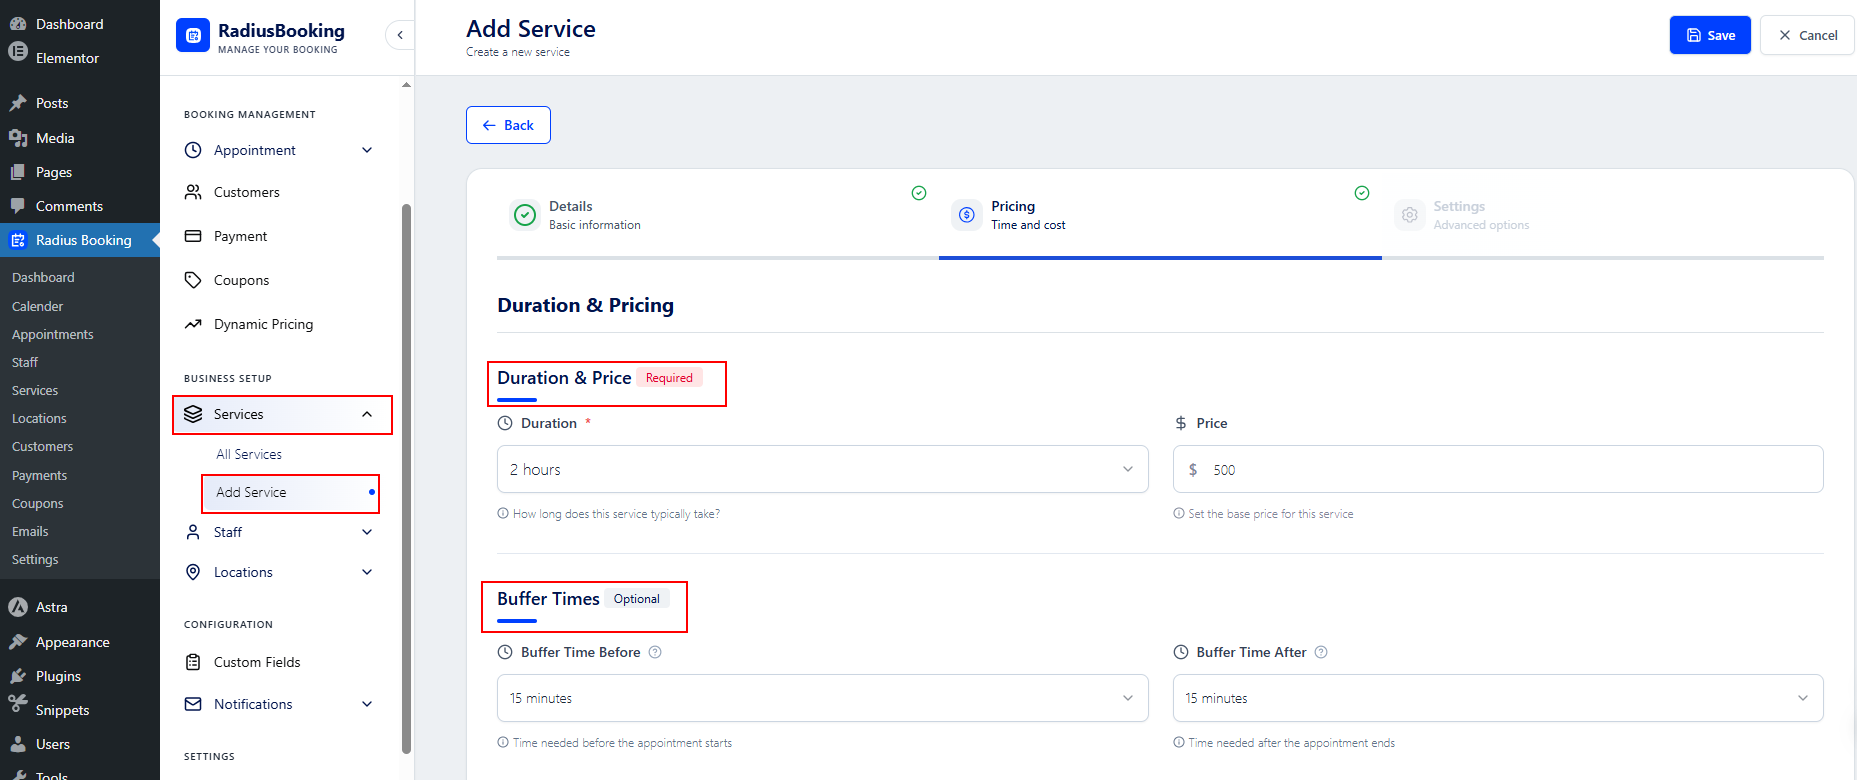
Task: Click the Appearance brush icon
Action: (18, 642)
